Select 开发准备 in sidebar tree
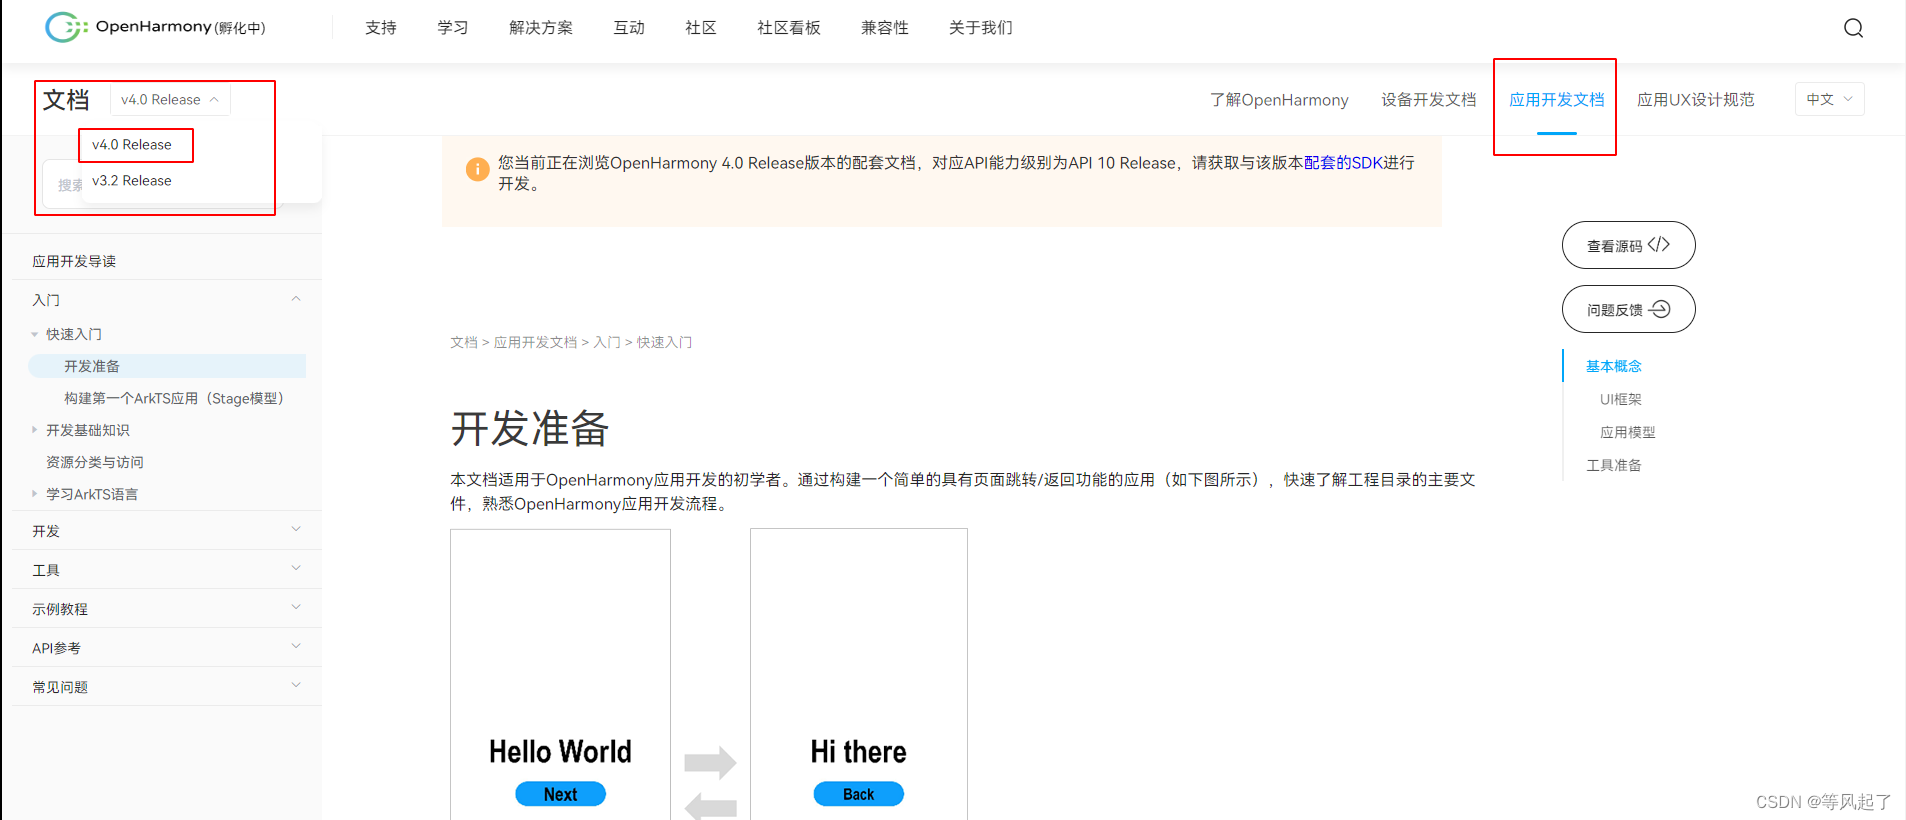The image size is (1906, 820). click(x=167, y=366)
